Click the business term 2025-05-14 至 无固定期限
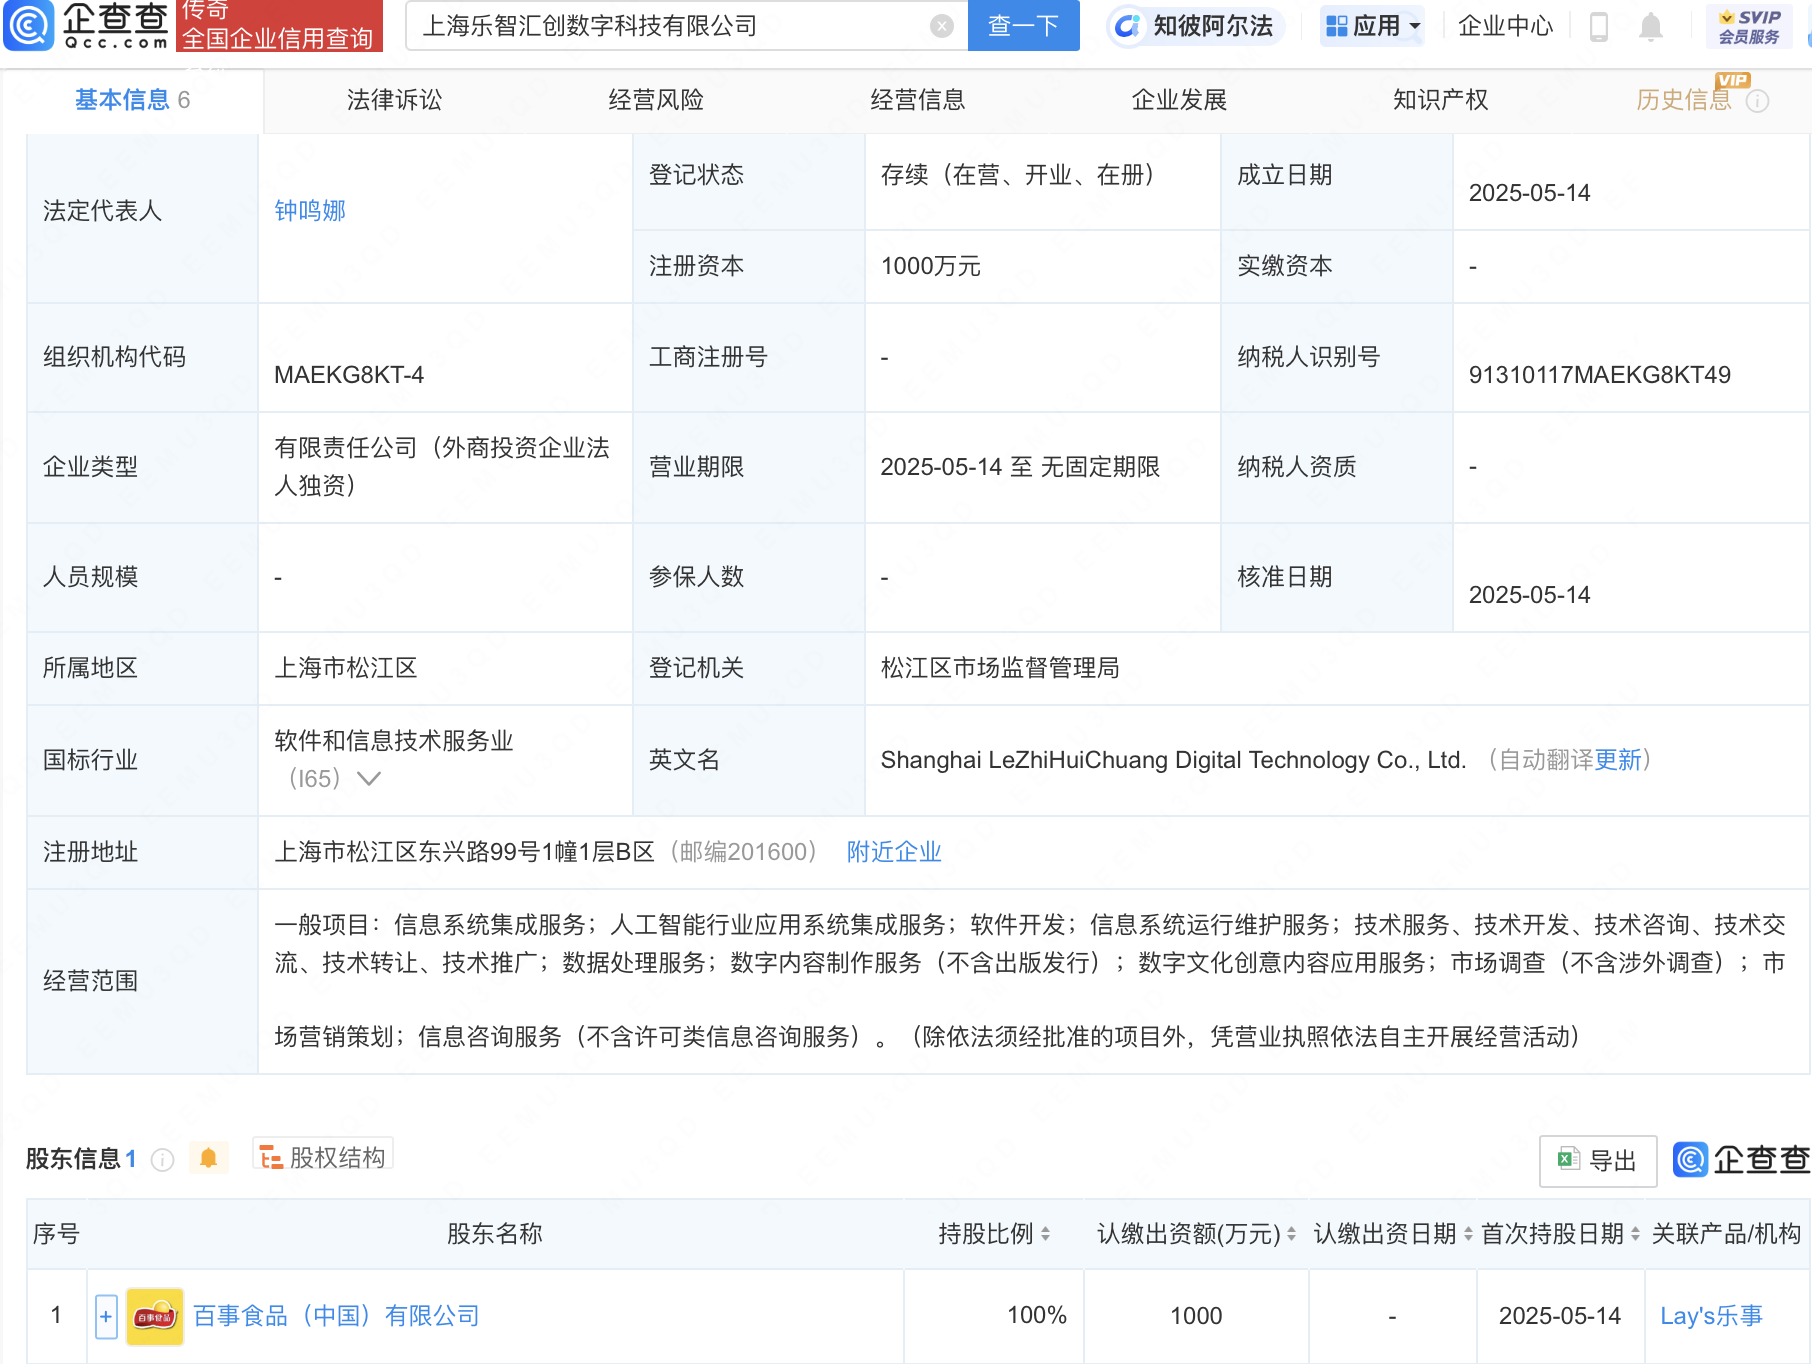The width and height of the screenshot is (1812, 1364). click(x=1020, y=467)
